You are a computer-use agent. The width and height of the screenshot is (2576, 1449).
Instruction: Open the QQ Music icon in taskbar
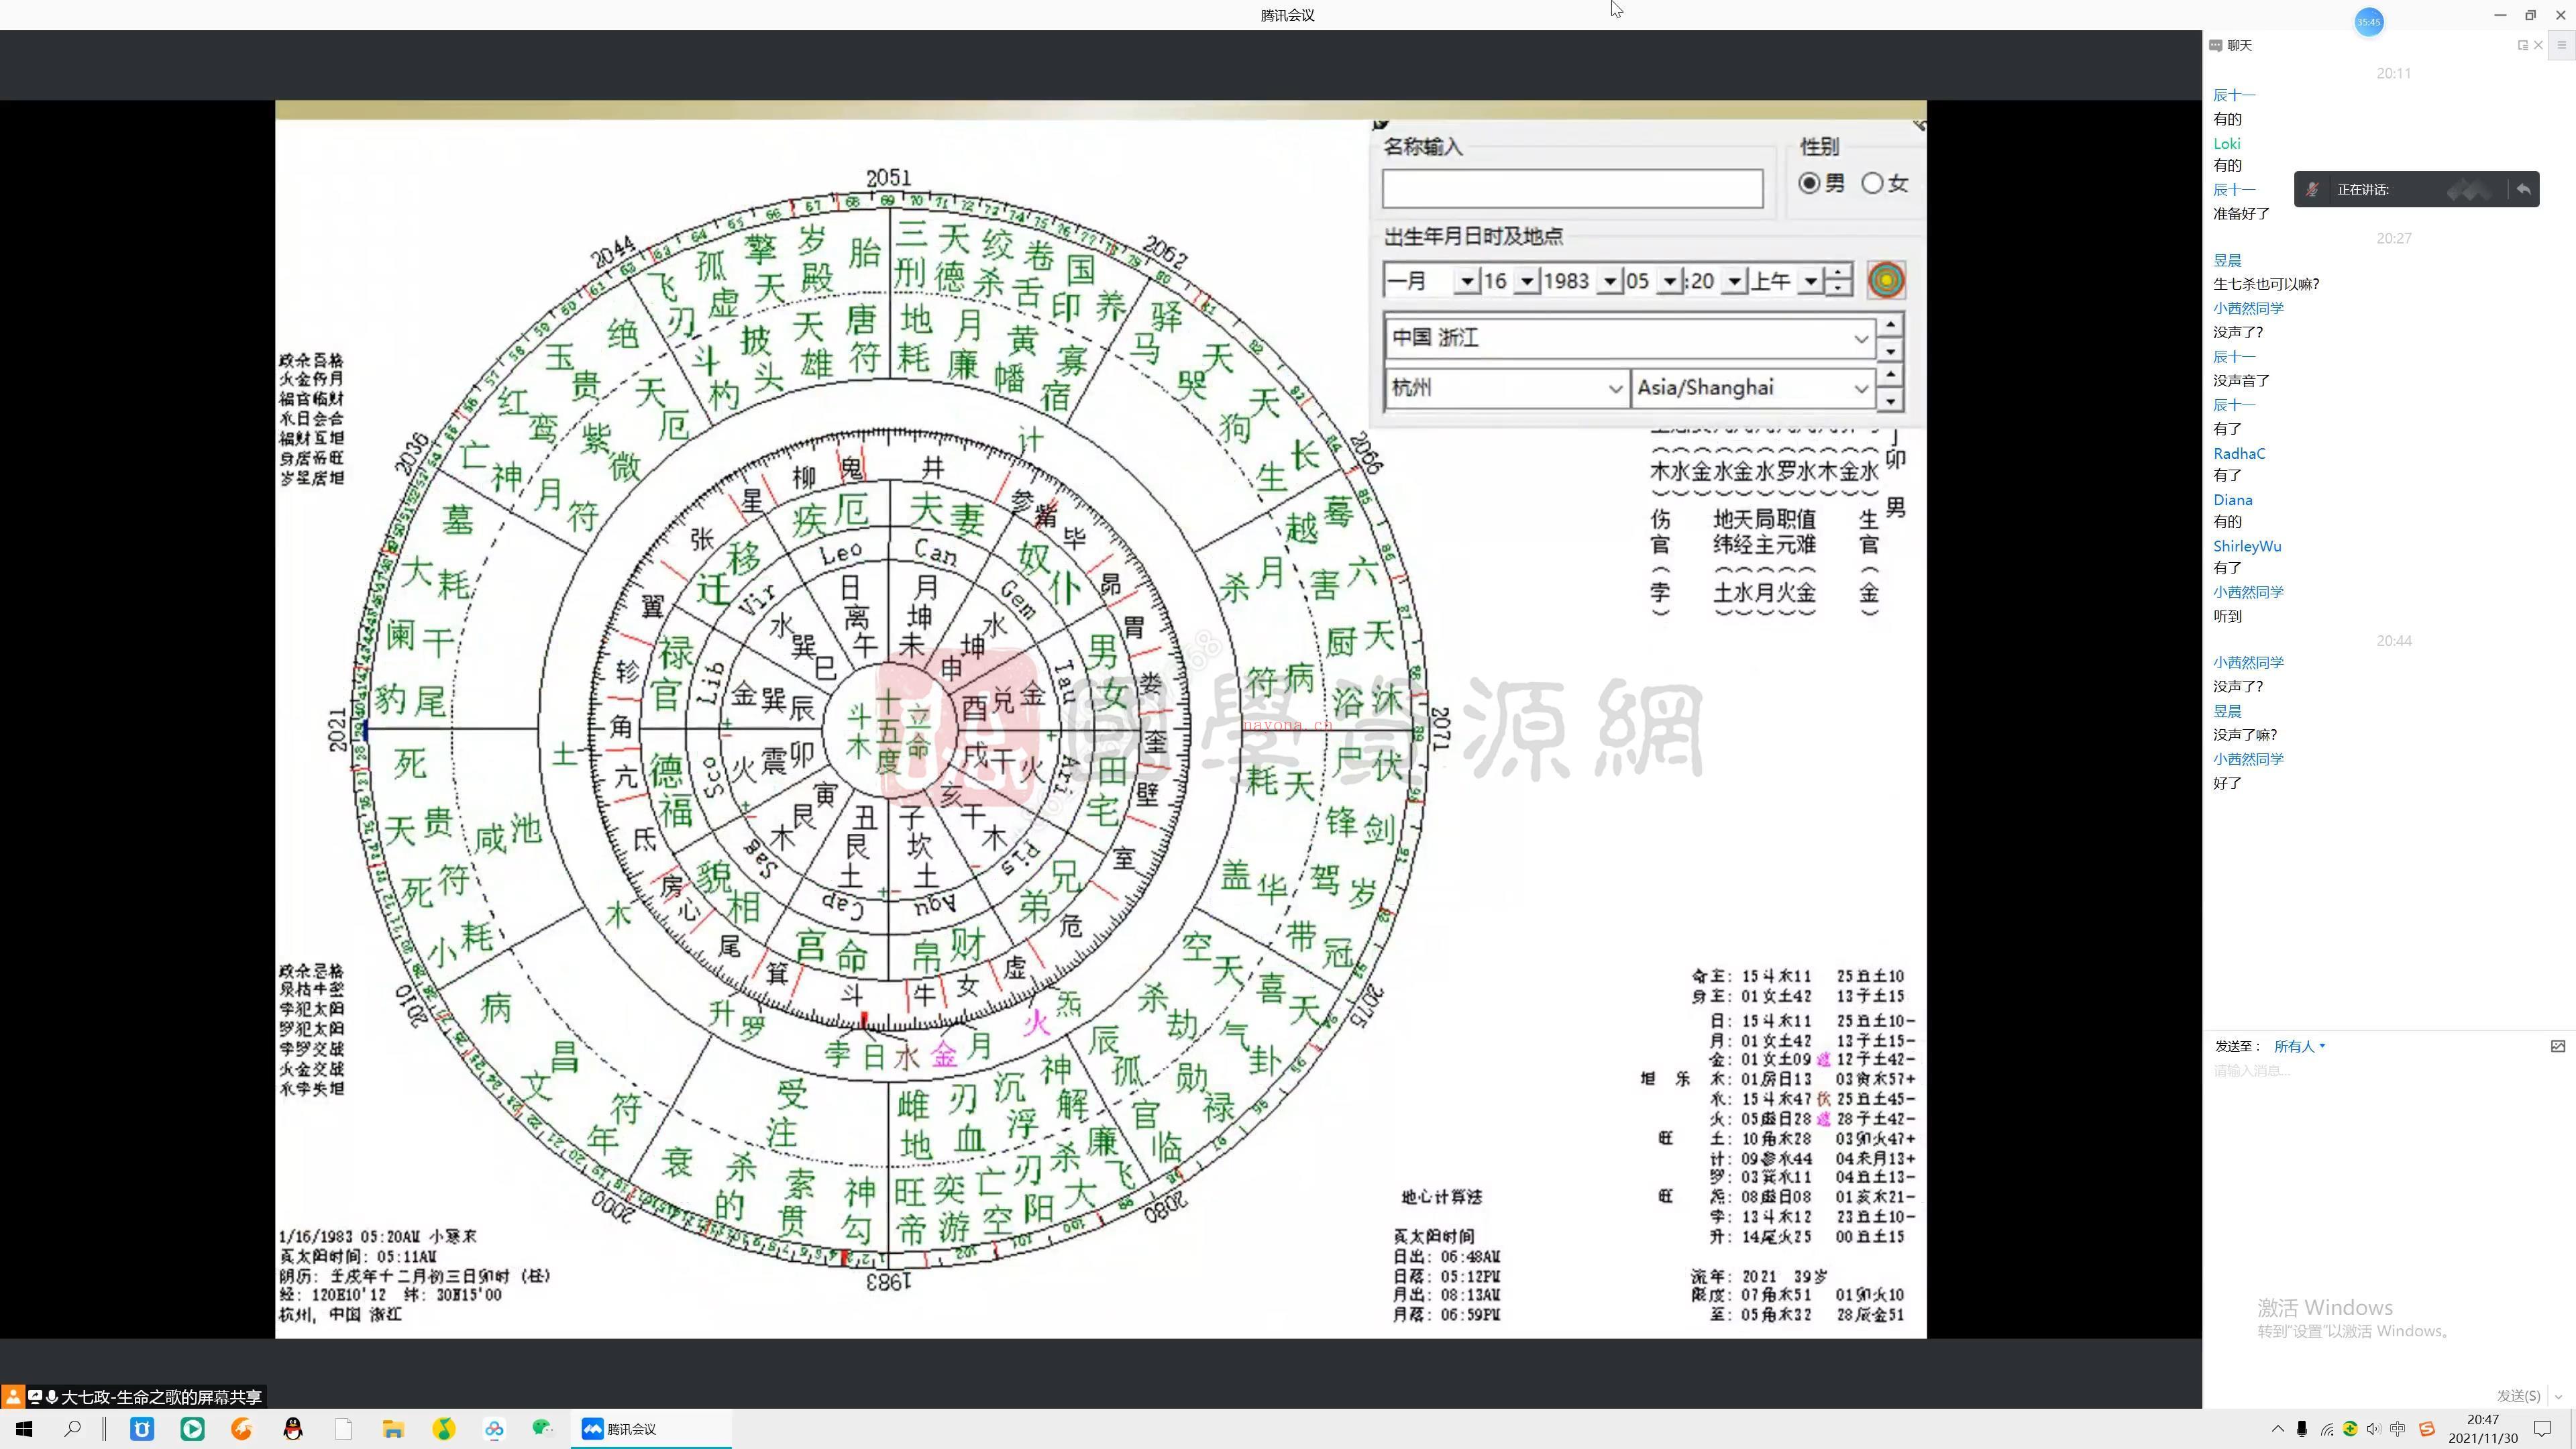(x=444, y=1429)
